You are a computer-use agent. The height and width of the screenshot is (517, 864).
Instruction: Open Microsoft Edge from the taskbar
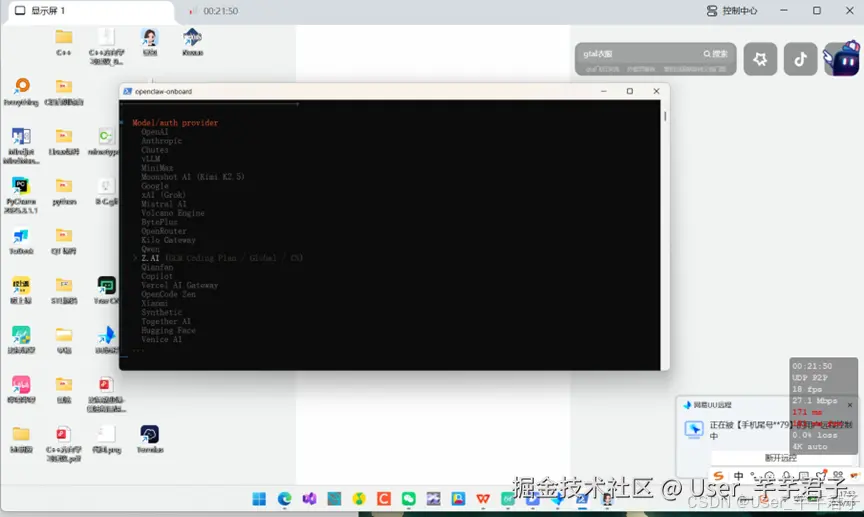point(284,499)
